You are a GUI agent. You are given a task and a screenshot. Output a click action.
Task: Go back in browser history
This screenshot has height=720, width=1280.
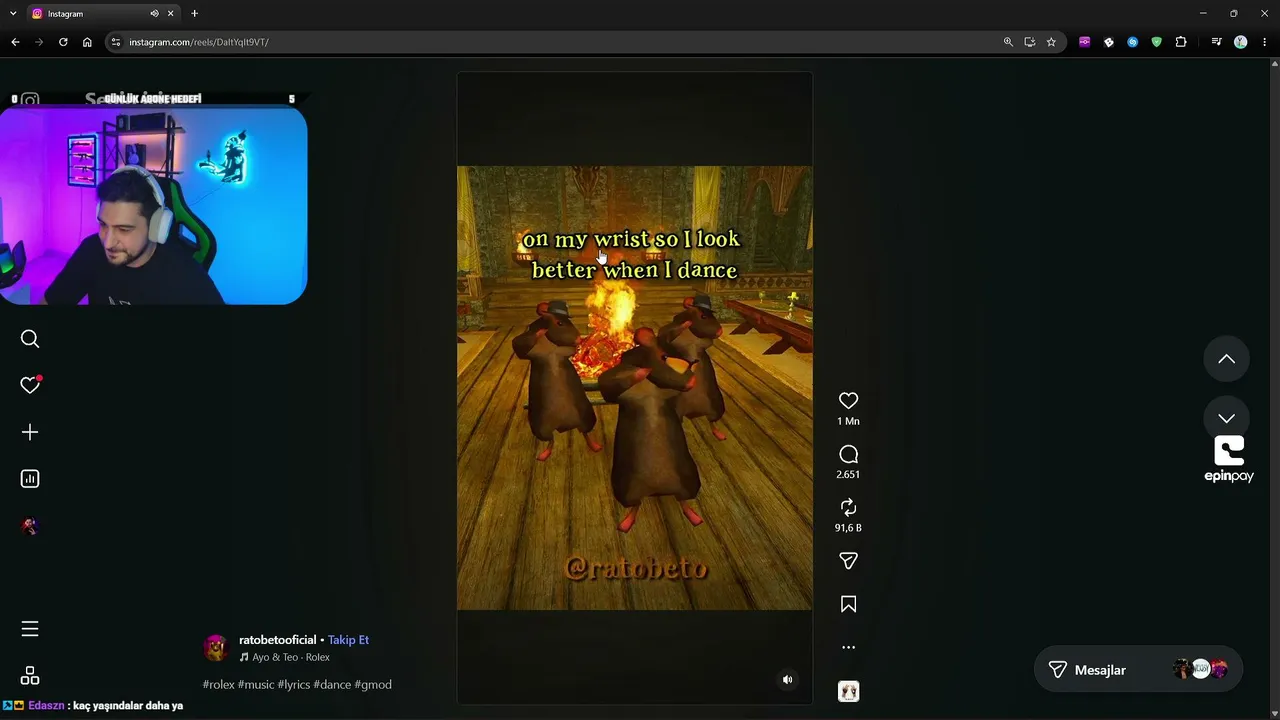(x=15, y=42)
